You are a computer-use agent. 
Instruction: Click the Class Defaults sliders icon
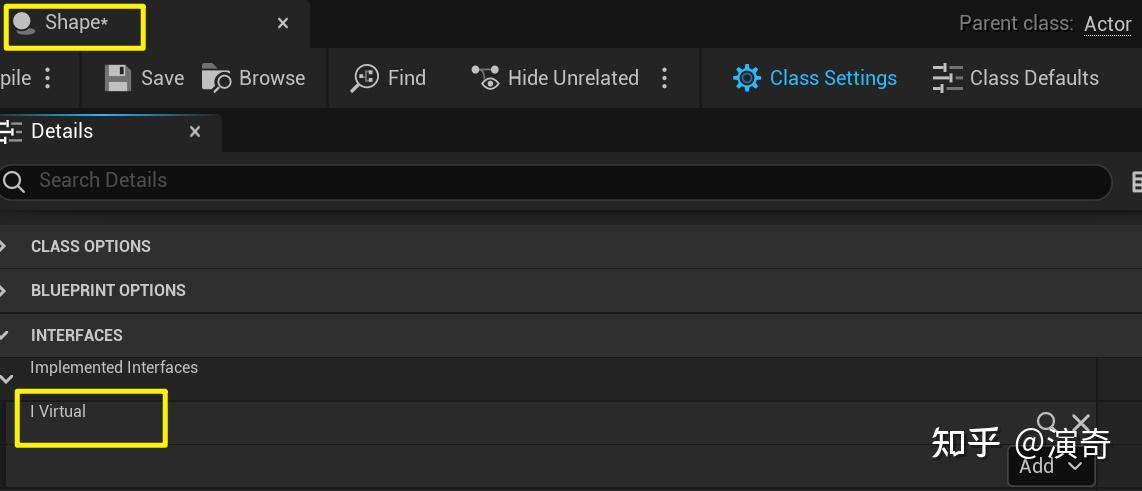point(947,78)
